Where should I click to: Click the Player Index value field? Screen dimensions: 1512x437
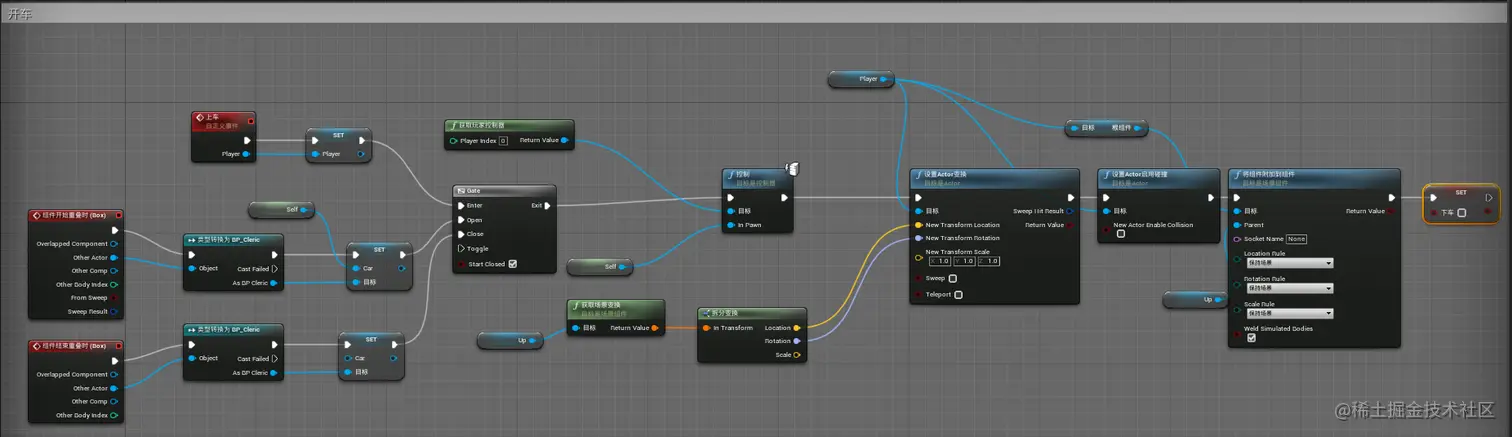click(503, 141)
